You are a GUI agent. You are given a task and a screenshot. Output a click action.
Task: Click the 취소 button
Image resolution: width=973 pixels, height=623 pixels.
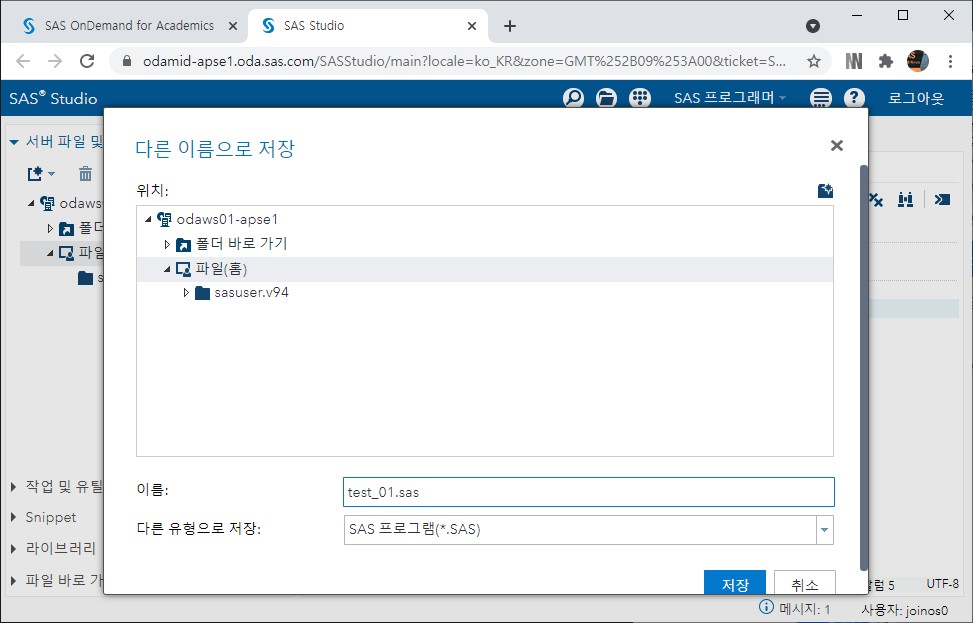805,583
